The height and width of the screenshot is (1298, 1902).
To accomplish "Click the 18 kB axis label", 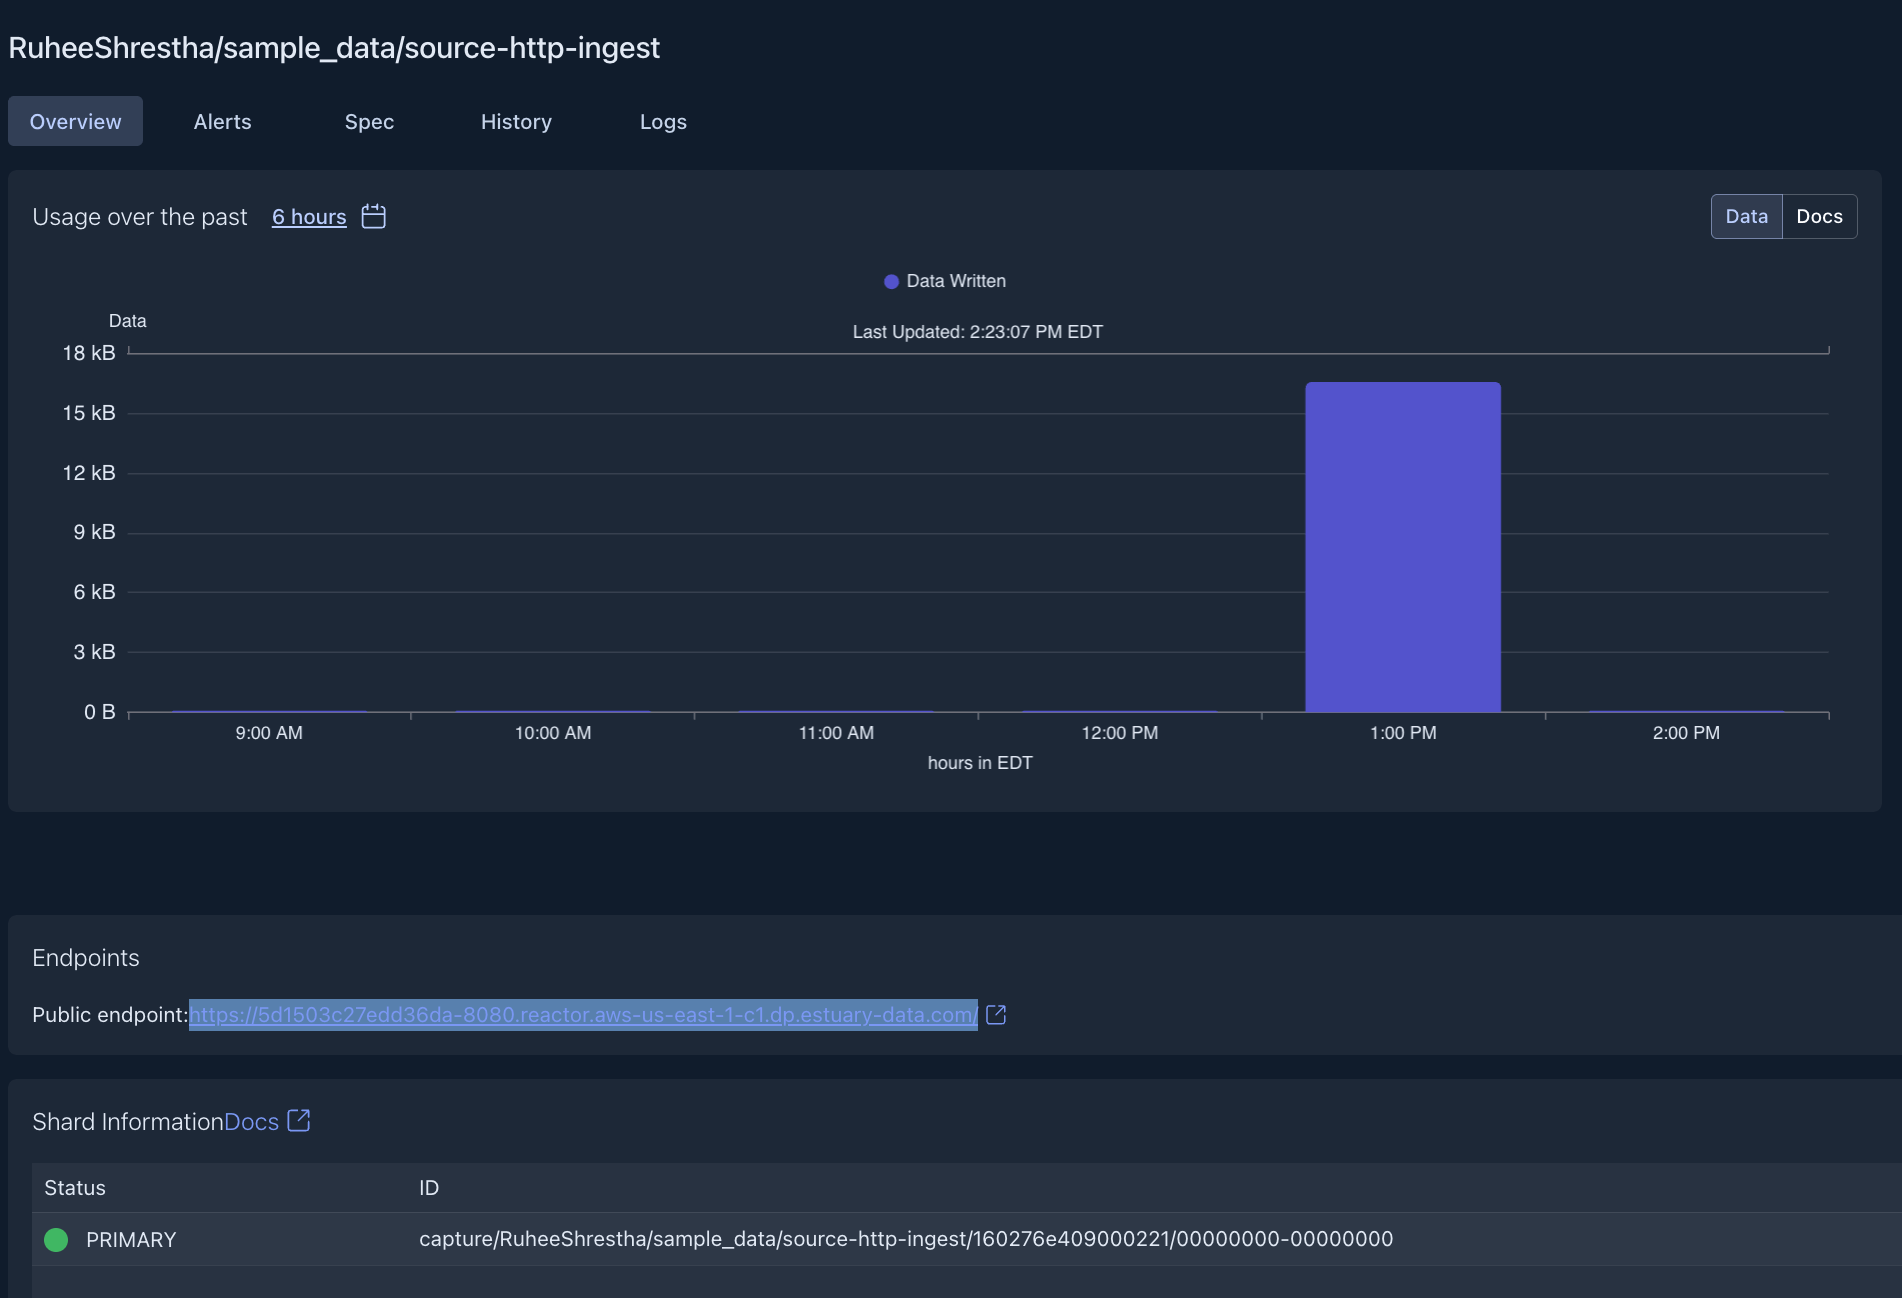I will (89, 353).
